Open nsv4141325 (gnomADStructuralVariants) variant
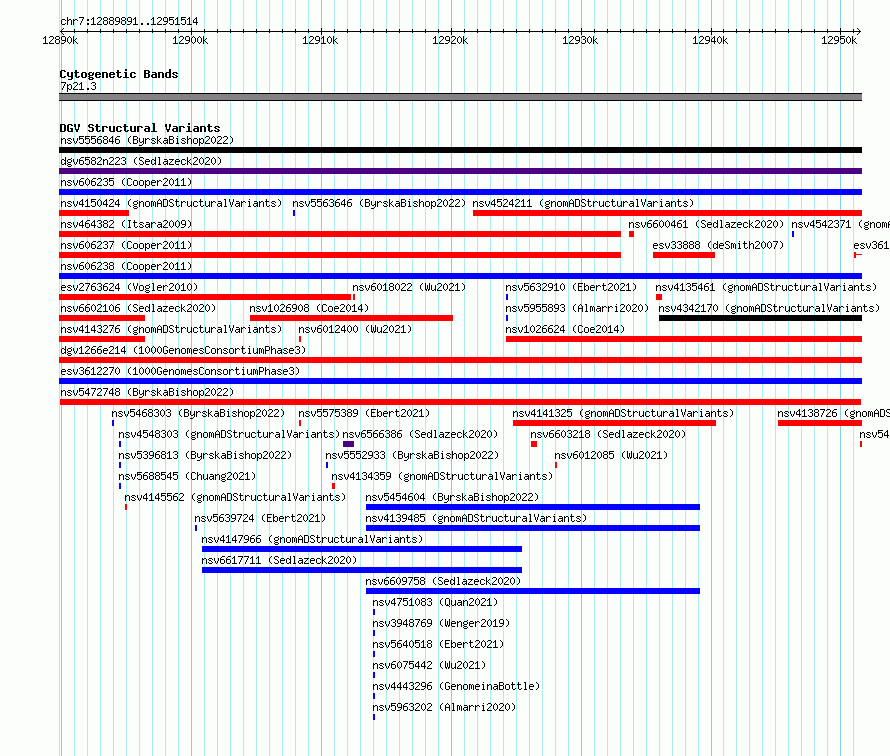The width and height of the screenshot is (890, 756). (x=623, y=413)
